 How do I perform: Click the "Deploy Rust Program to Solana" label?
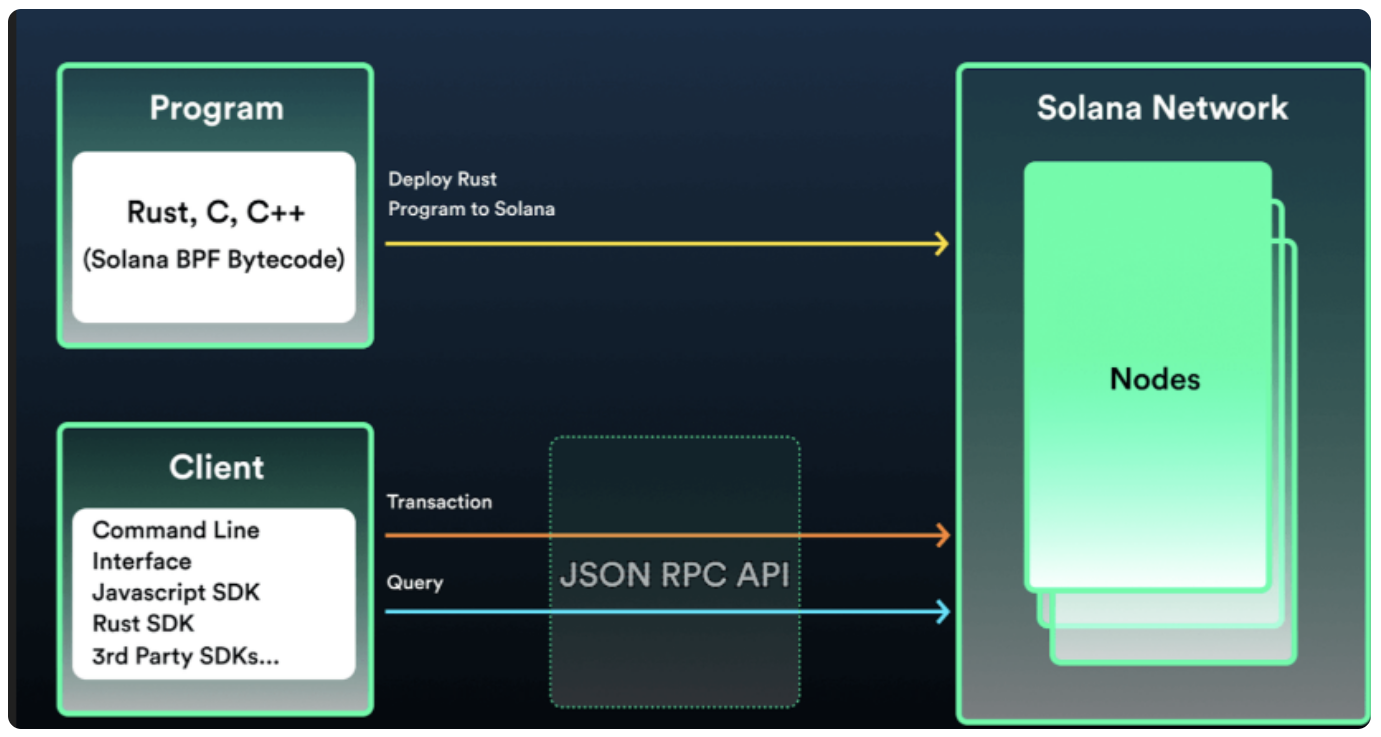click(471, 194)
